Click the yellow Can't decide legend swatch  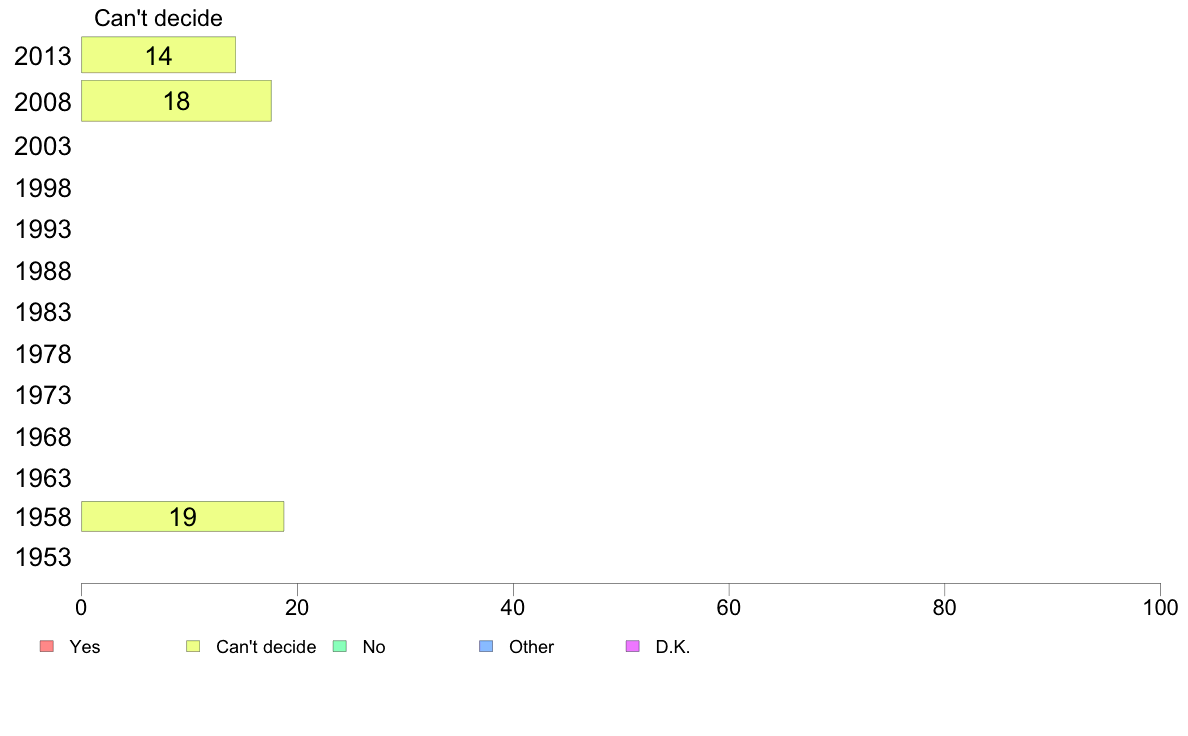click(x=193, y=647)
